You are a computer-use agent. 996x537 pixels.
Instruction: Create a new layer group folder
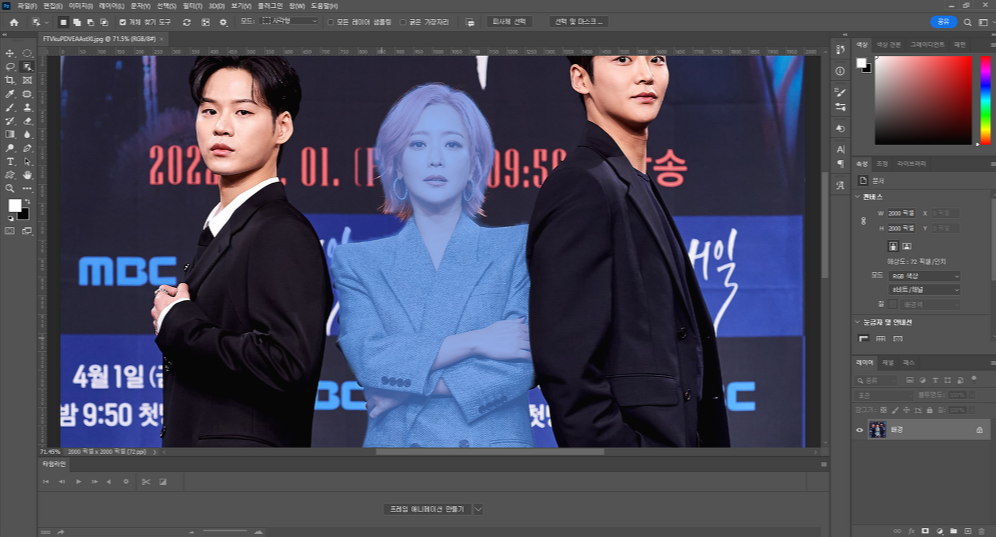pyautogui.click(x=953, y=531)
